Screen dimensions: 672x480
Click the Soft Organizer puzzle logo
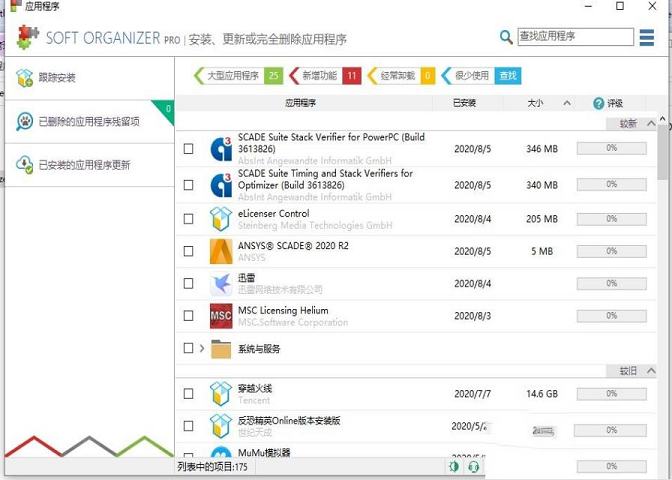click(24, 37)
